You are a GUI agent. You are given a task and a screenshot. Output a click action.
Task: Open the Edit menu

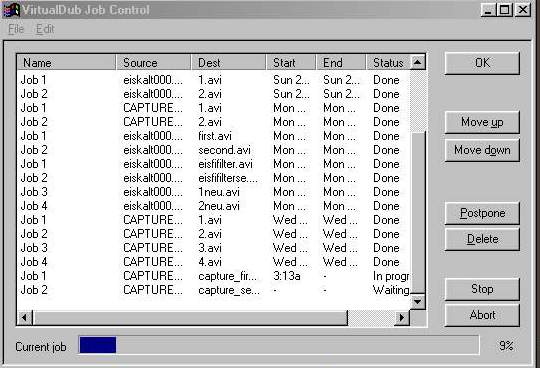point(45,29)
